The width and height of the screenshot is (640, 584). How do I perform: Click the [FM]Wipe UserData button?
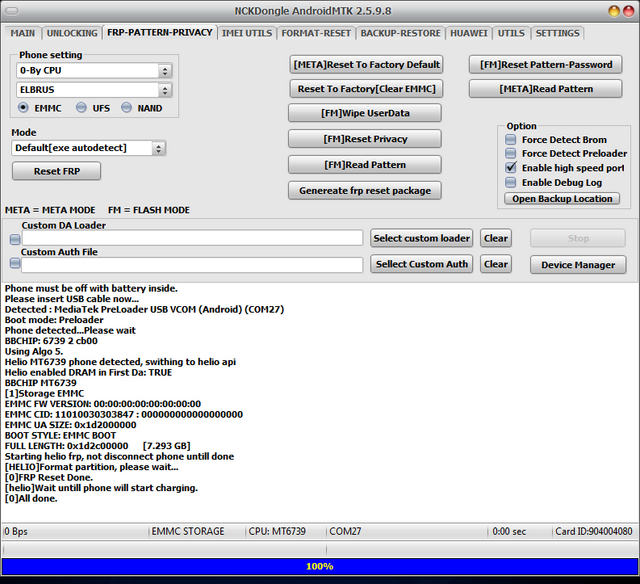[365, 113]
